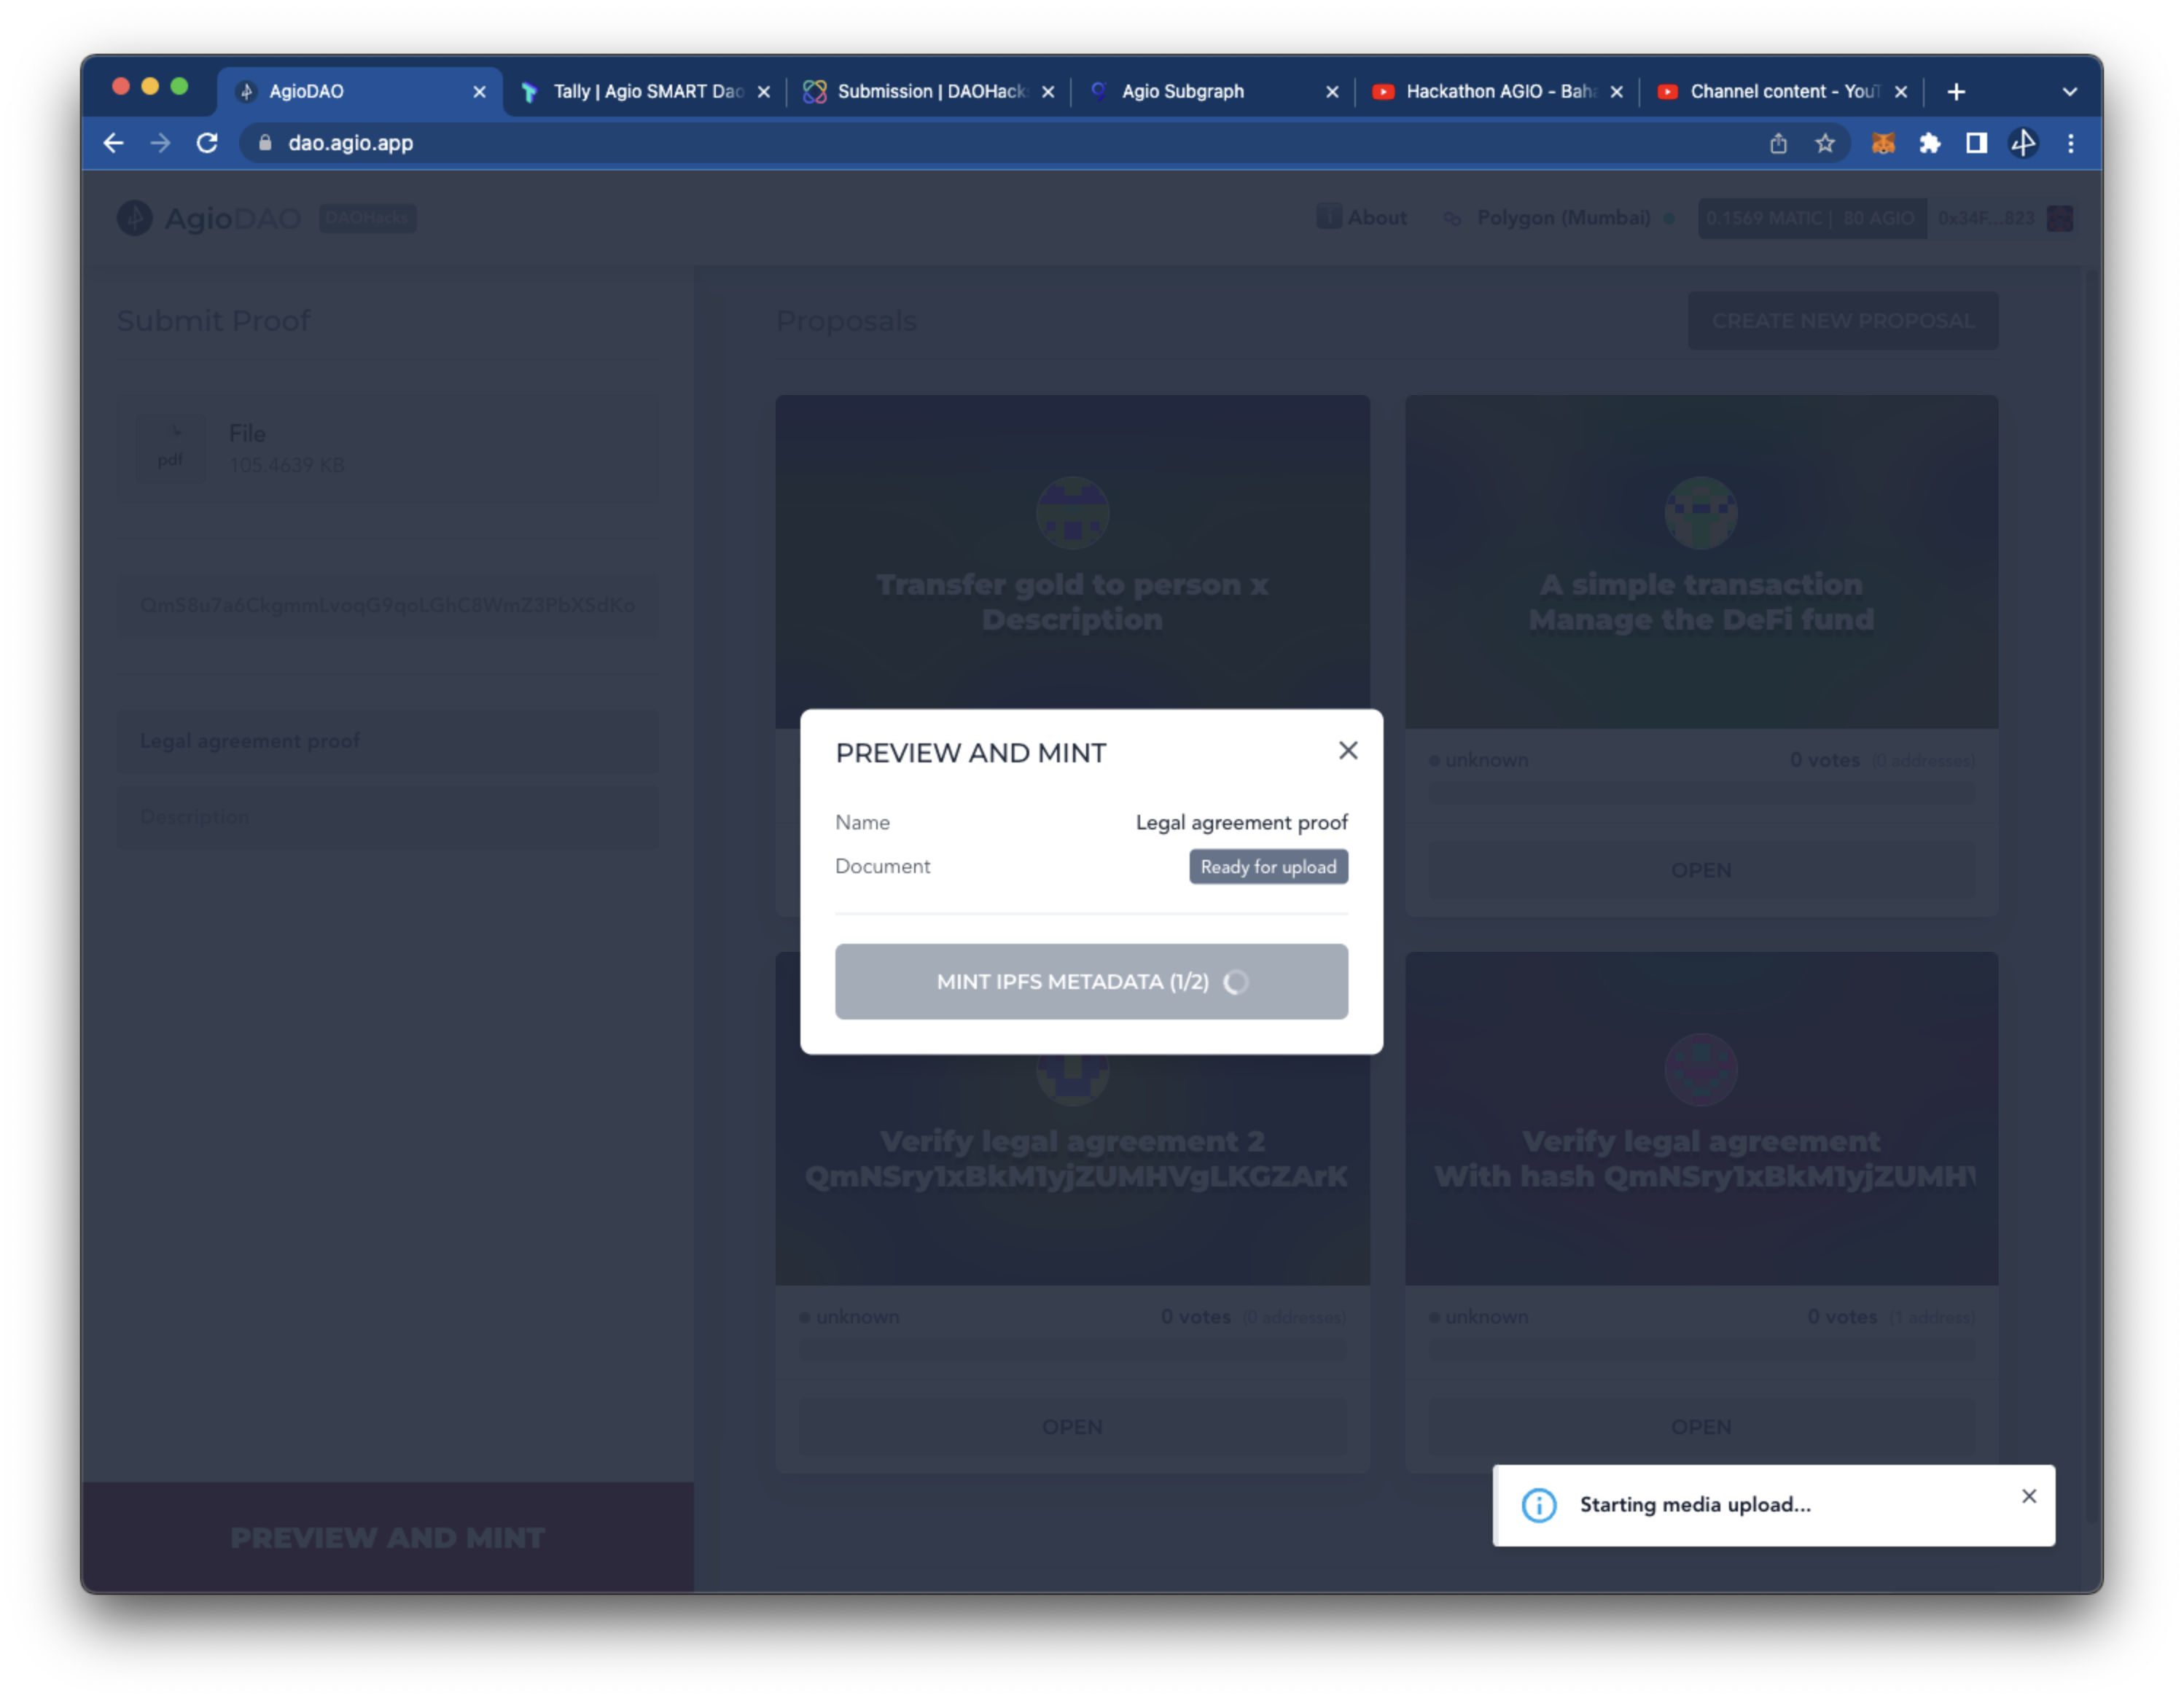
Task: Expand the tab search chevron
Action: coord(2069,92)
